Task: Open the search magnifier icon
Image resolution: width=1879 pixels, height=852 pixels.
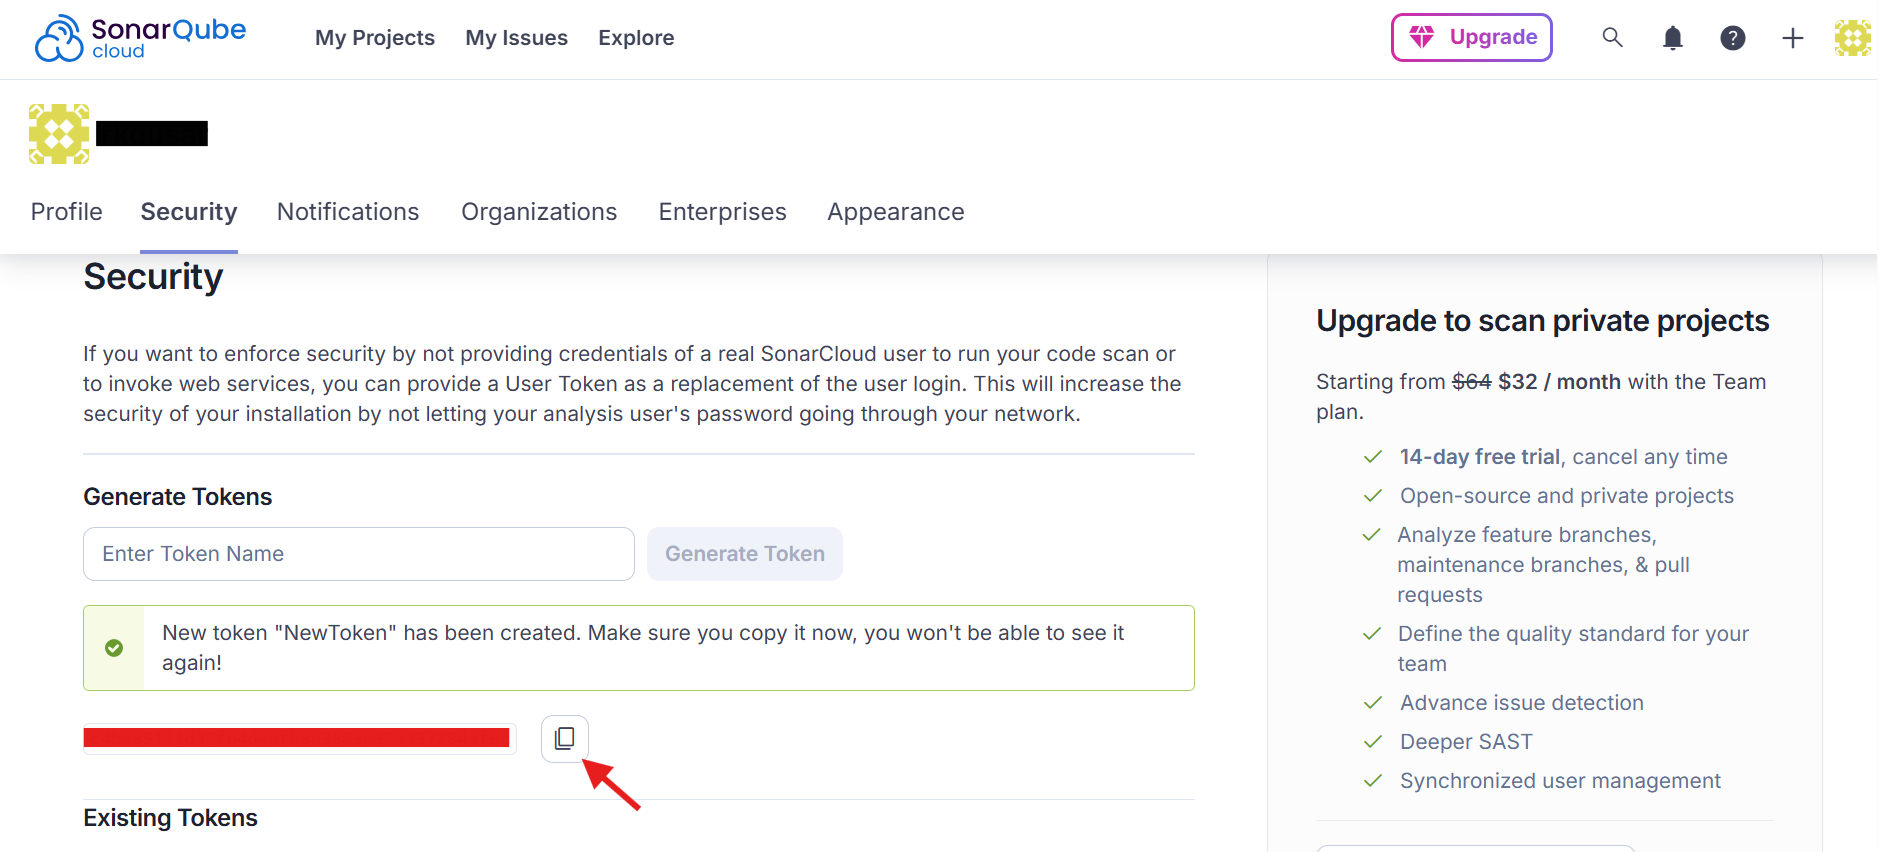Action: (x=1612, y=38)
